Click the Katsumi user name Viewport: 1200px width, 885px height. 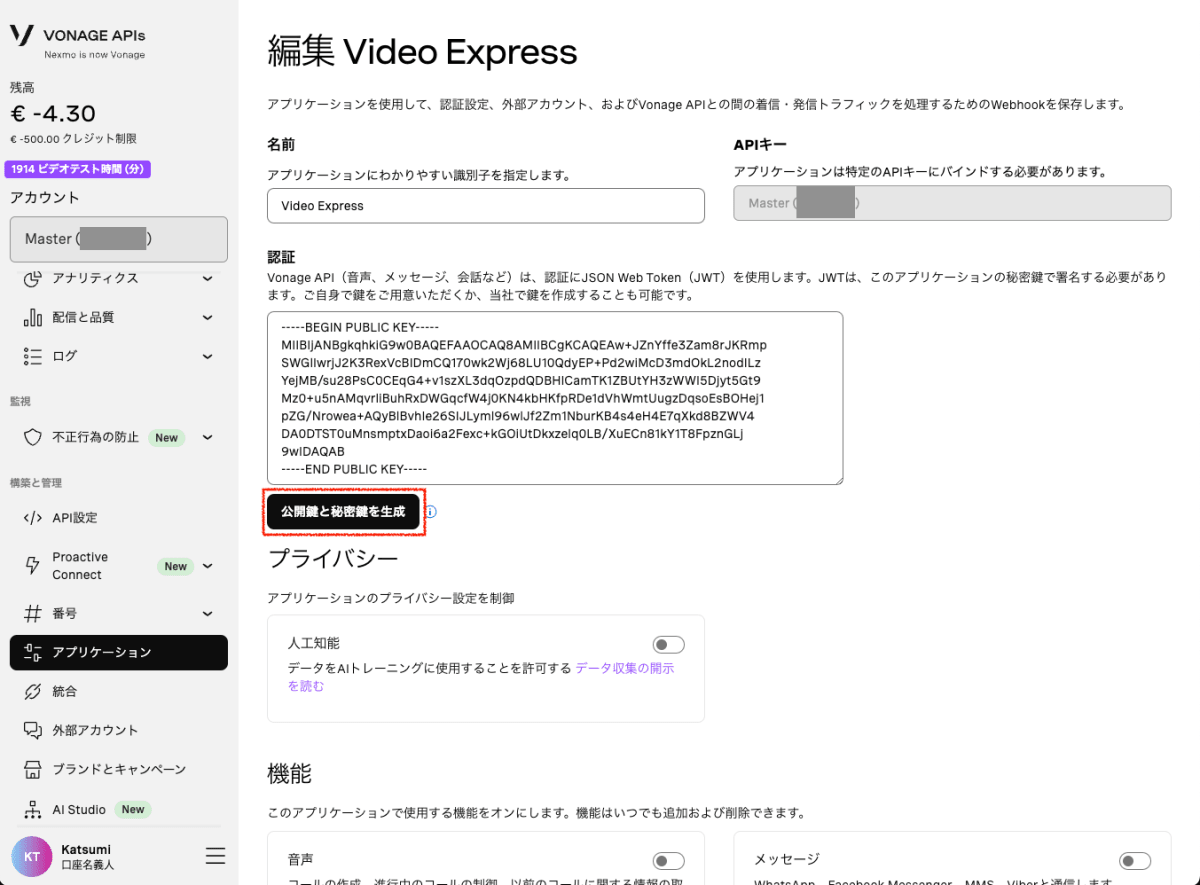(86, 848)
